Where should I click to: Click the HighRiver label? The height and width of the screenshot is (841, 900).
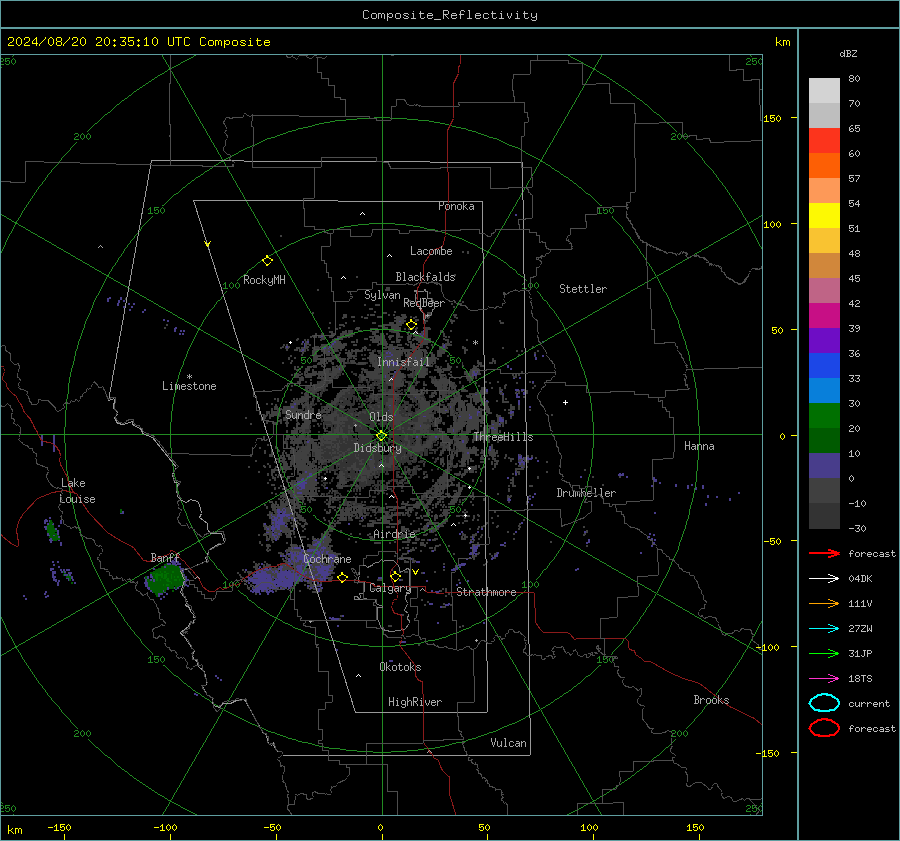click(x=414, y=702)
